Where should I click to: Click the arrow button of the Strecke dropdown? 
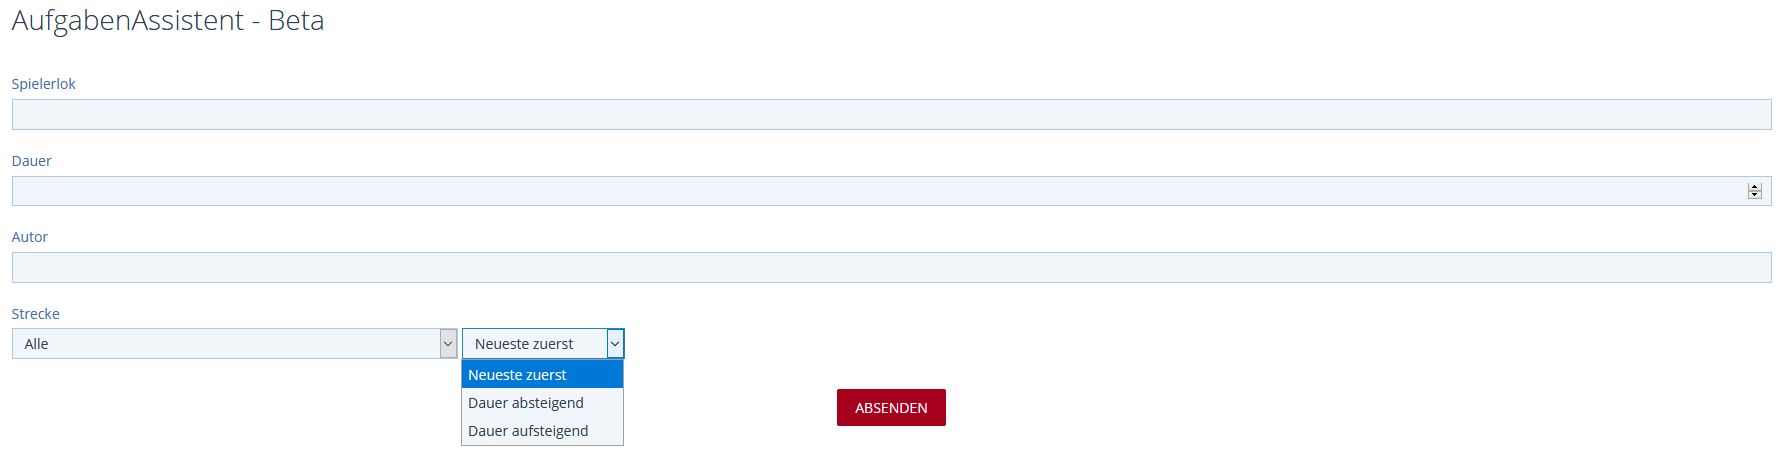[448, 344]
